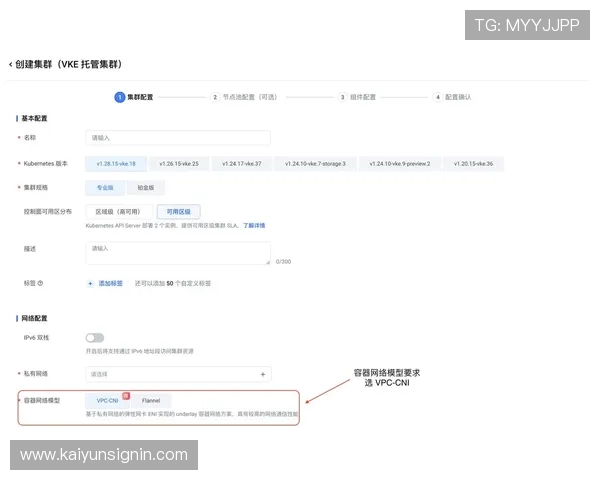The width and height of the screenshot is (600, 480).
Task: Open the 了解详情 link
Action: click(254, 225)
